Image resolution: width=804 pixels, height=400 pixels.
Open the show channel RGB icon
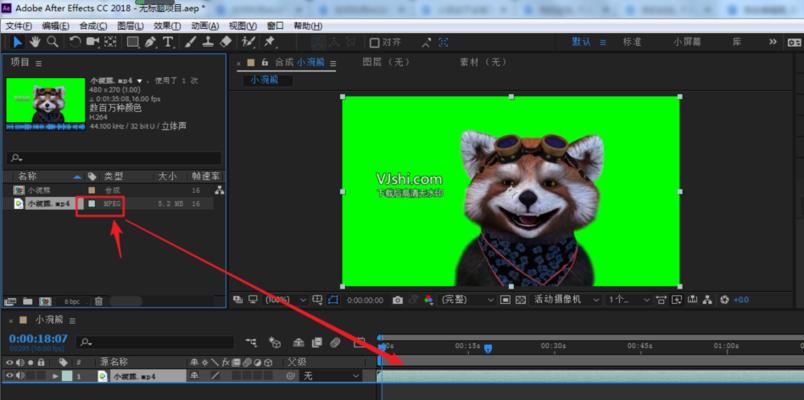[x=429, y=300]
